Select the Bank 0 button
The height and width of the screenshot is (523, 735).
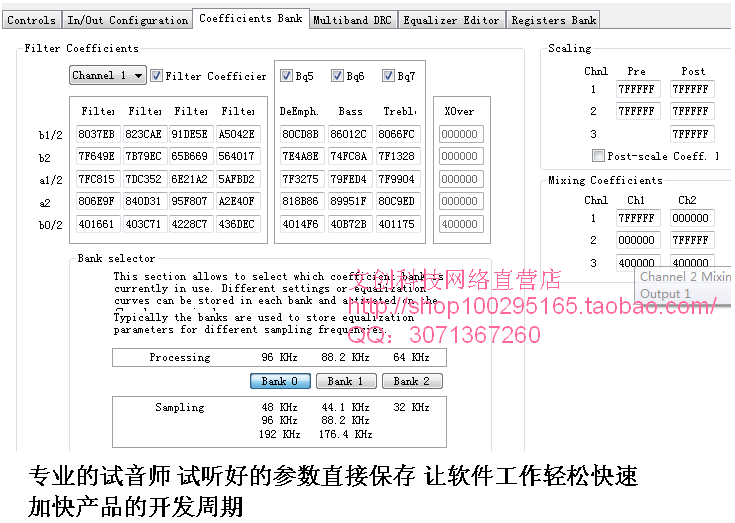280,381
